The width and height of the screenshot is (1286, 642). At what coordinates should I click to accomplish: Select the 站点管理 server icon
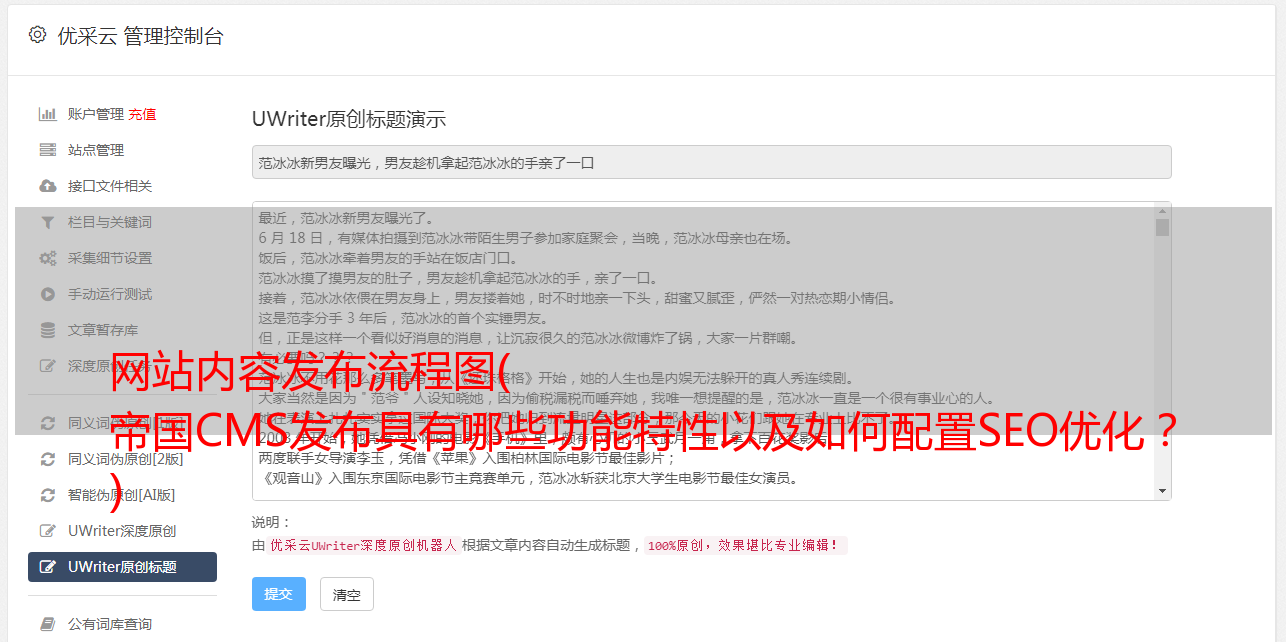point(47,150)
